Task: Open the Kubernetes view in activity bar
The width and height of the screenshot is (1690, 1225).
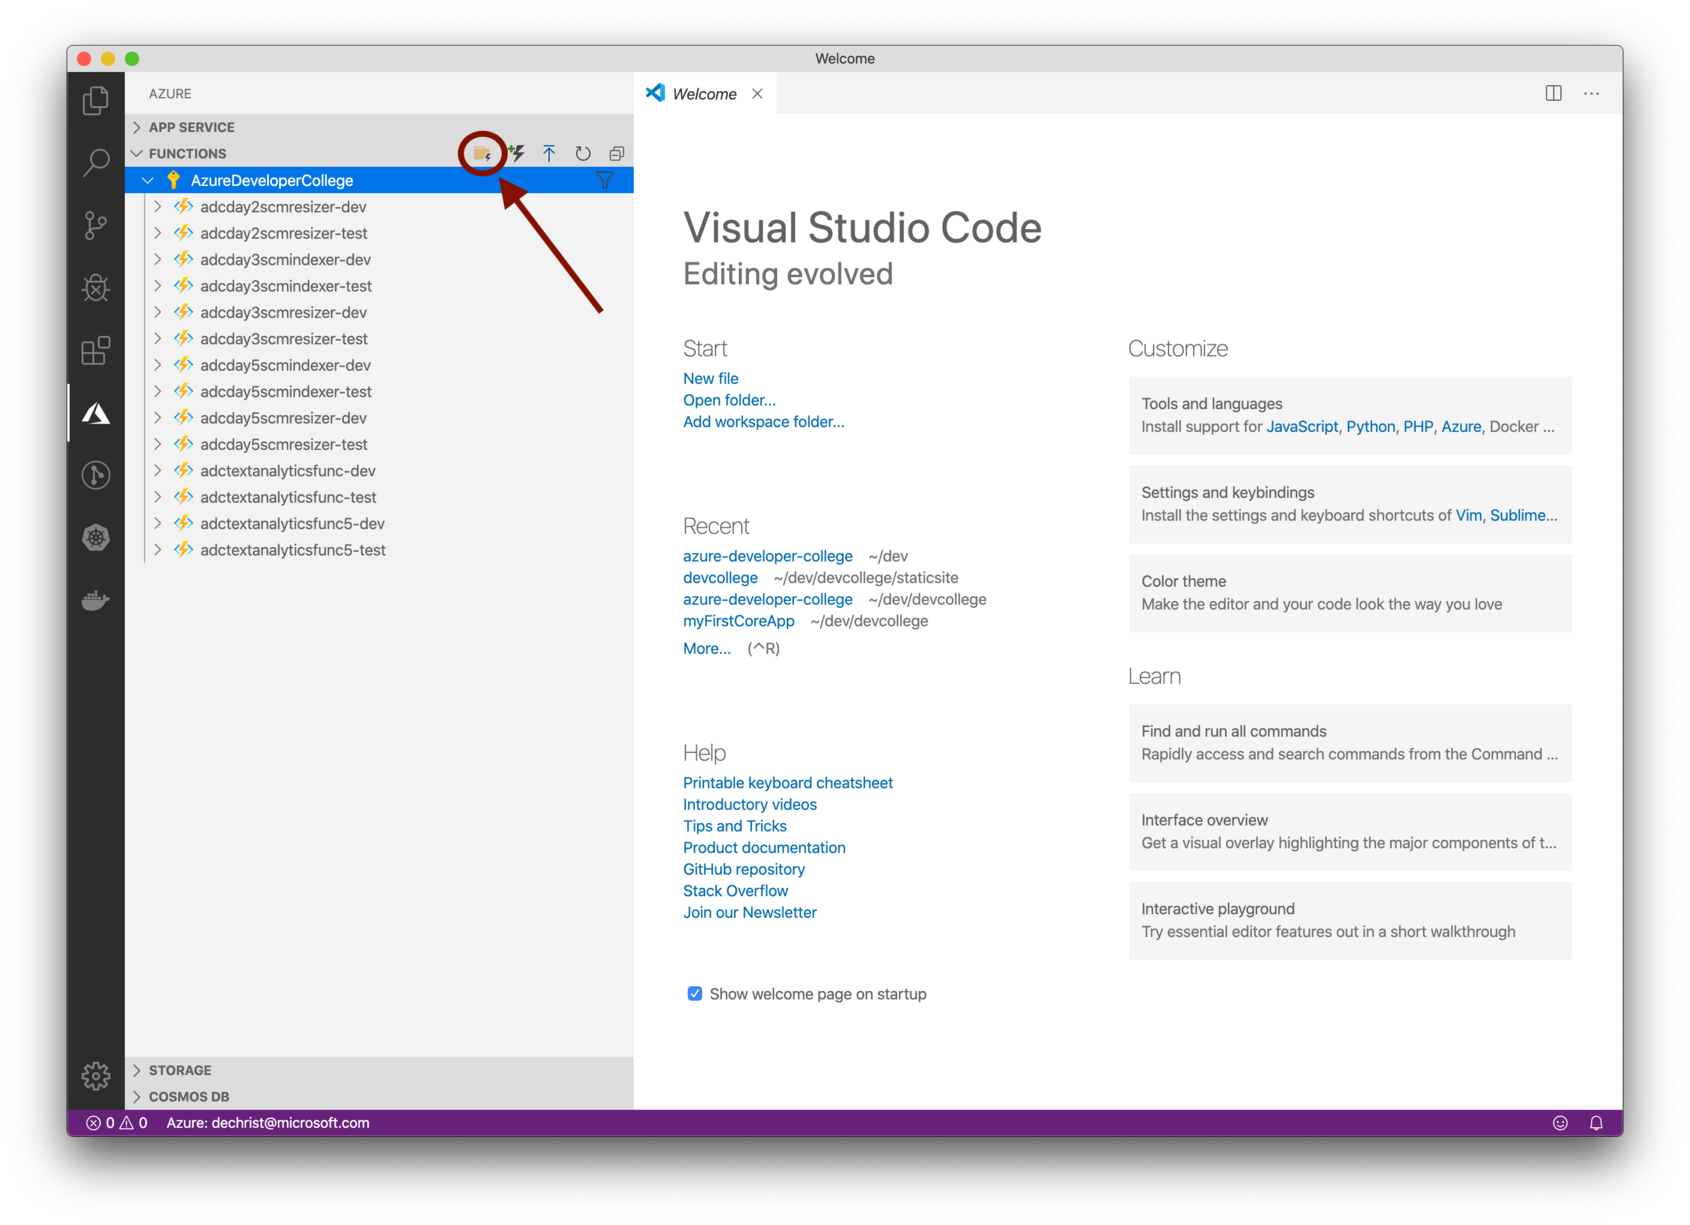Action: pyautogui.click(x=96, y=538)
